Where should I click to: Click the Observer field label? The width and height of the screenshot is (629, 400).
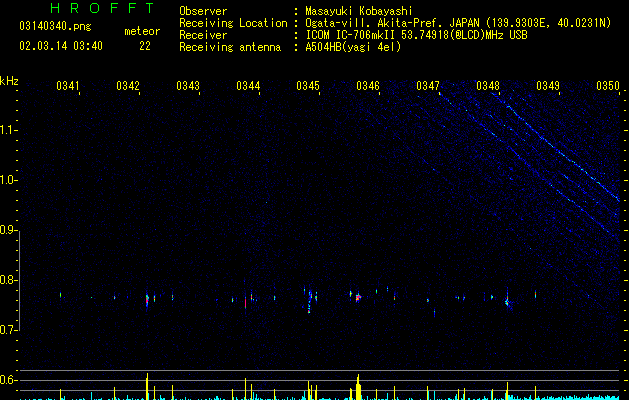(x=203, y=11)
